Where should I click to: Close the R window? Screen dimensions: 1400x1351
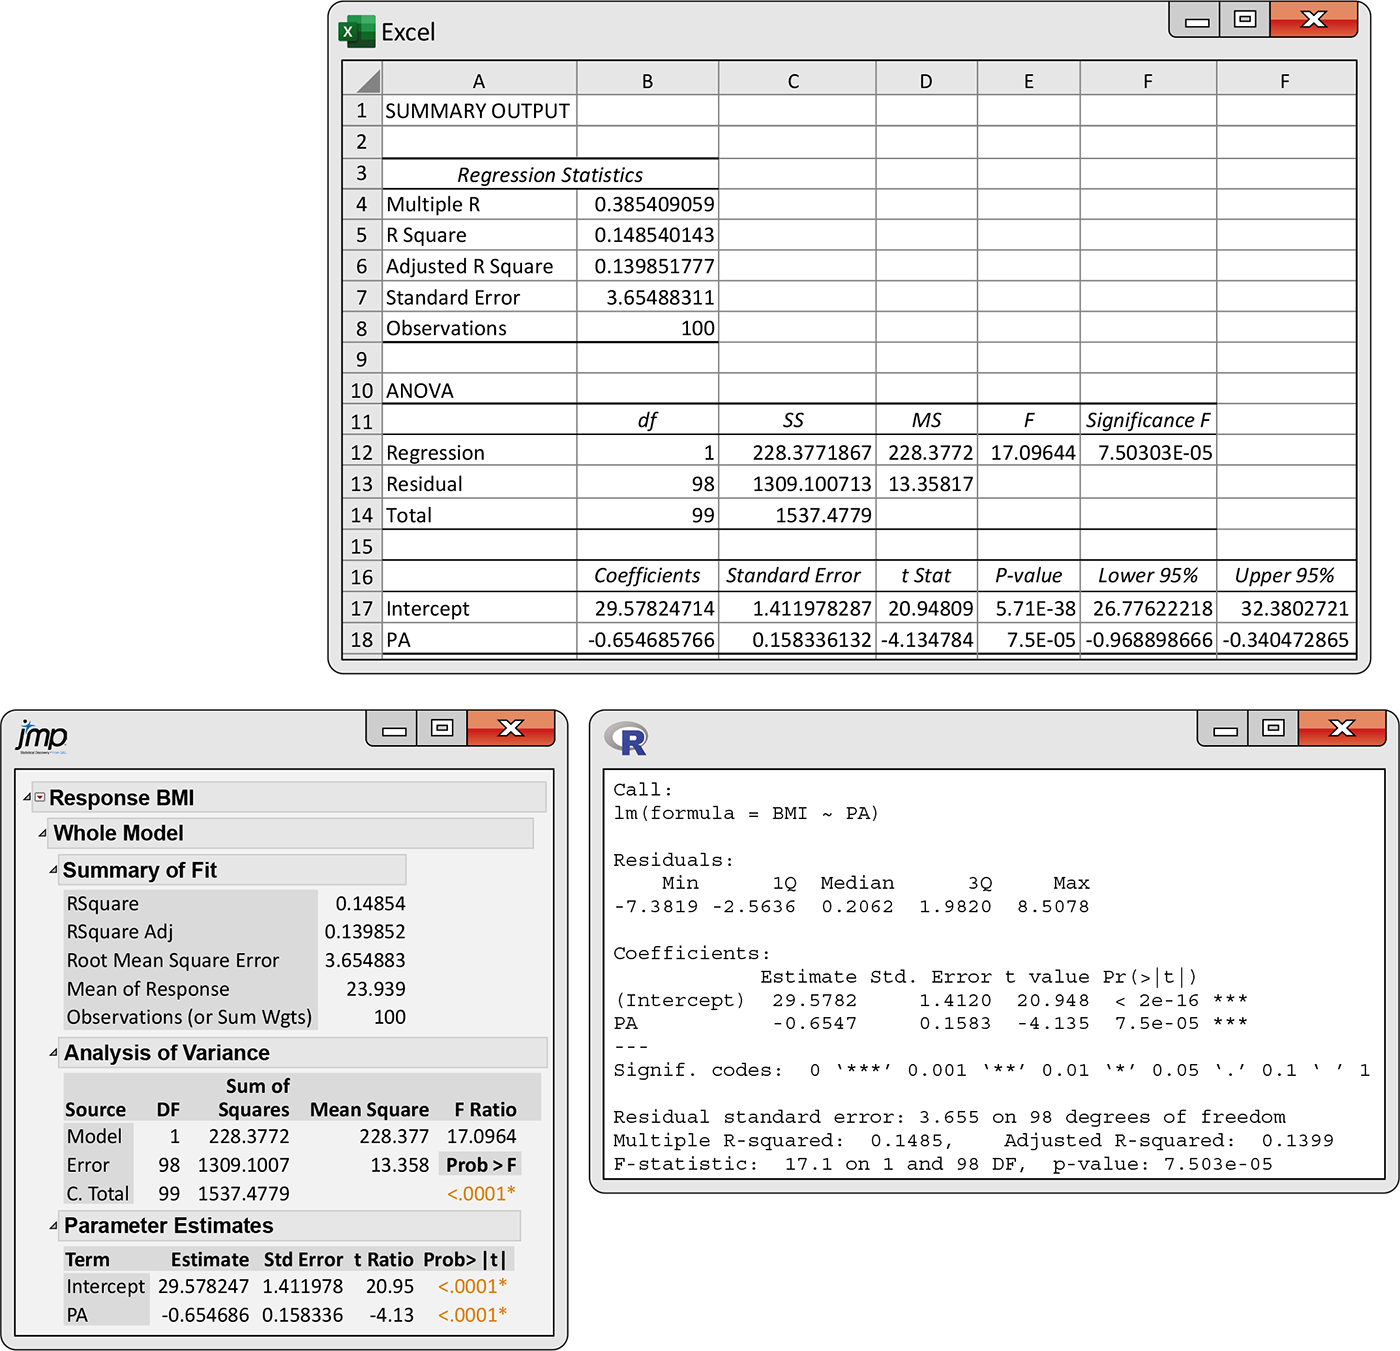click(x=1341, y=729)
